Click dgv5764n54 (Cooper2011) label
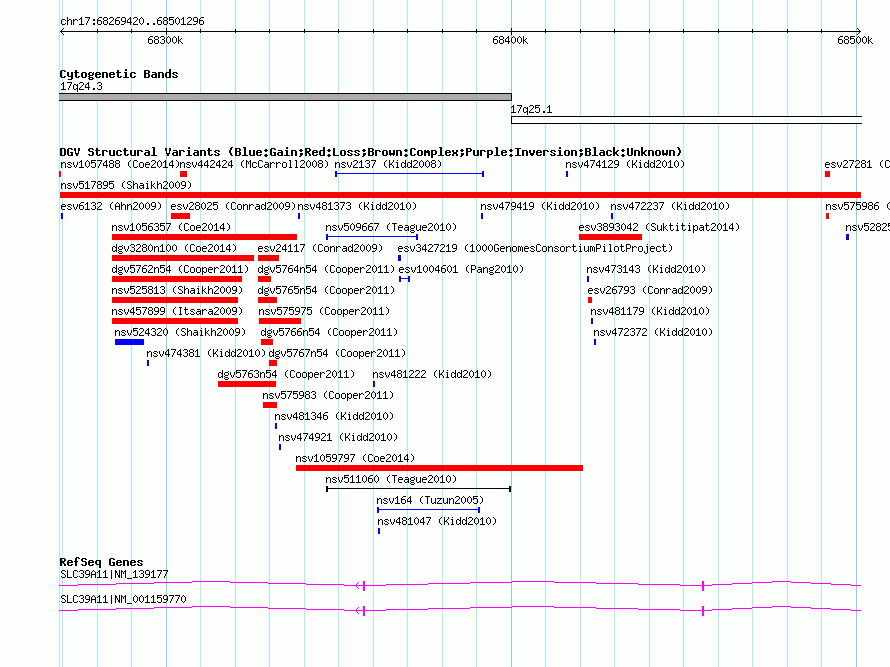The width and height of the screenshot is (890, 667). click(326, 269)
